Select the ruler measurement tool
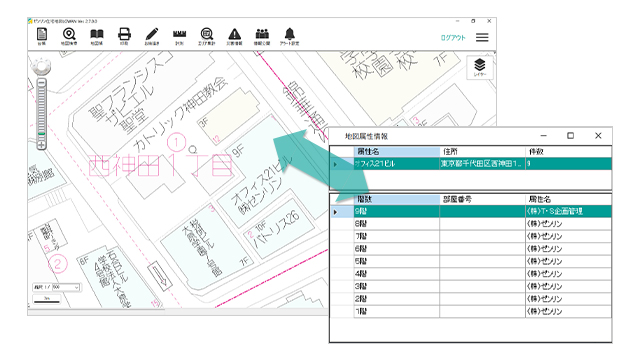 coord(180,36)
